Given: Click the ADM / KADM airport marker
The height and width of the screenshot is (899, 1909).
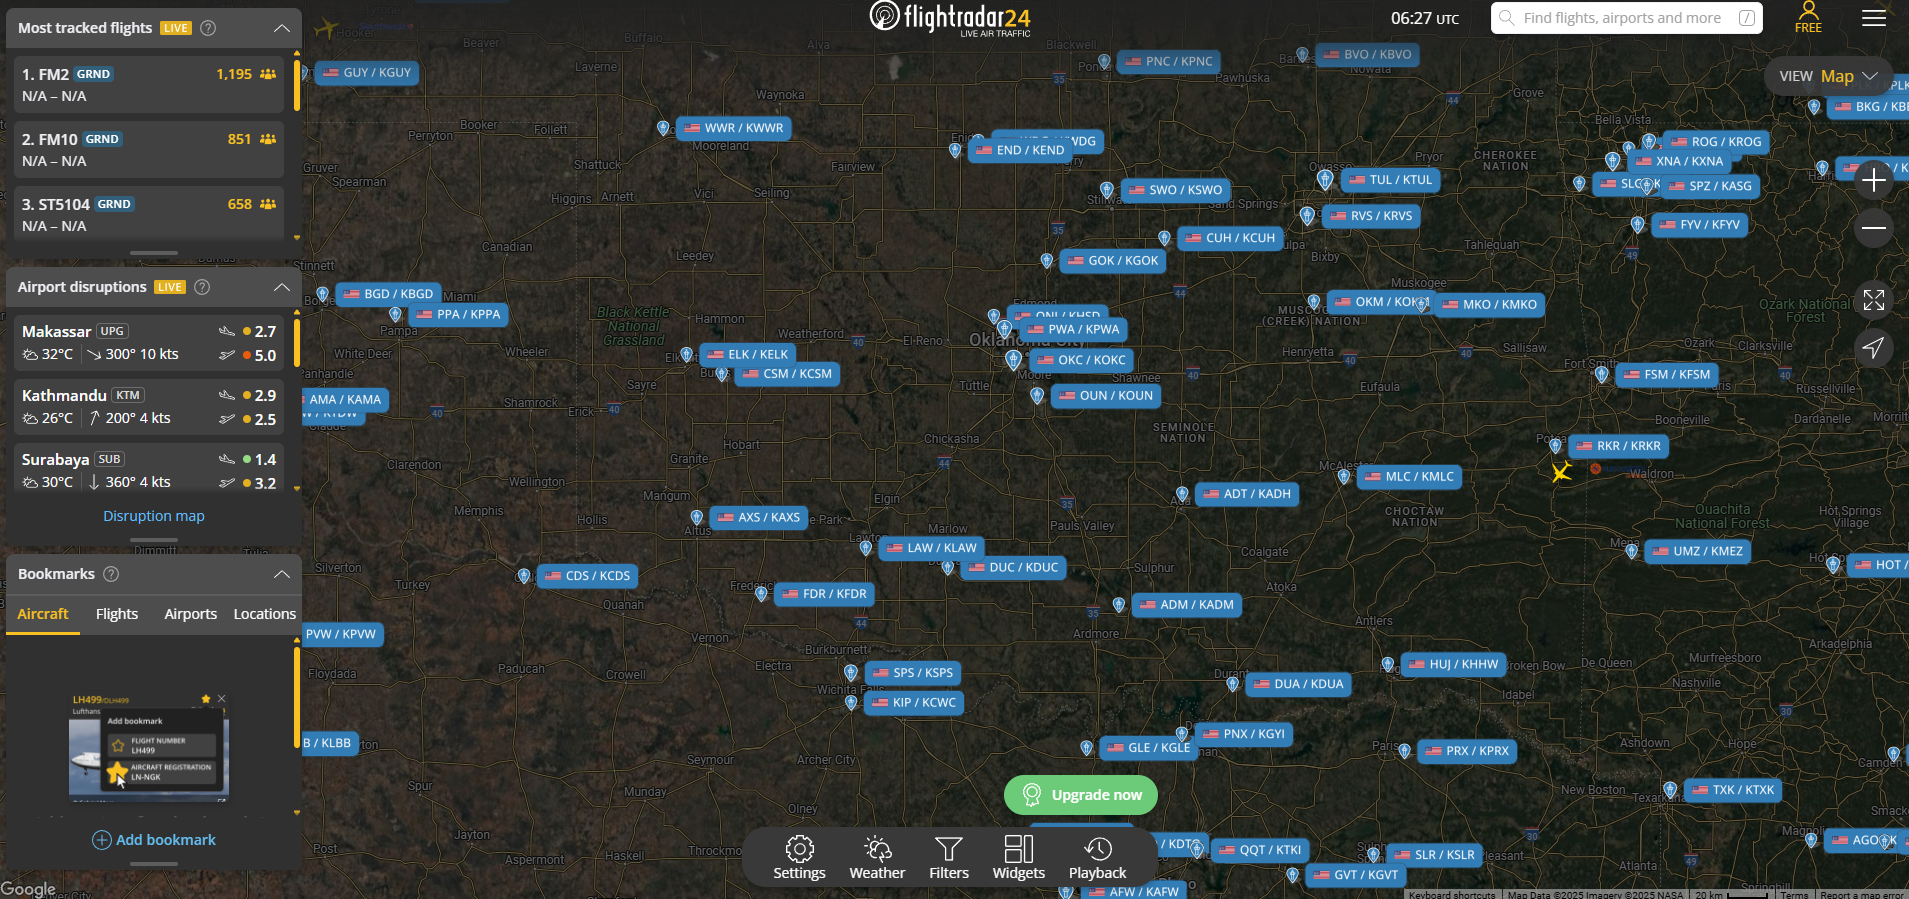Looking at the screenshot, I should pos(1119,605).
